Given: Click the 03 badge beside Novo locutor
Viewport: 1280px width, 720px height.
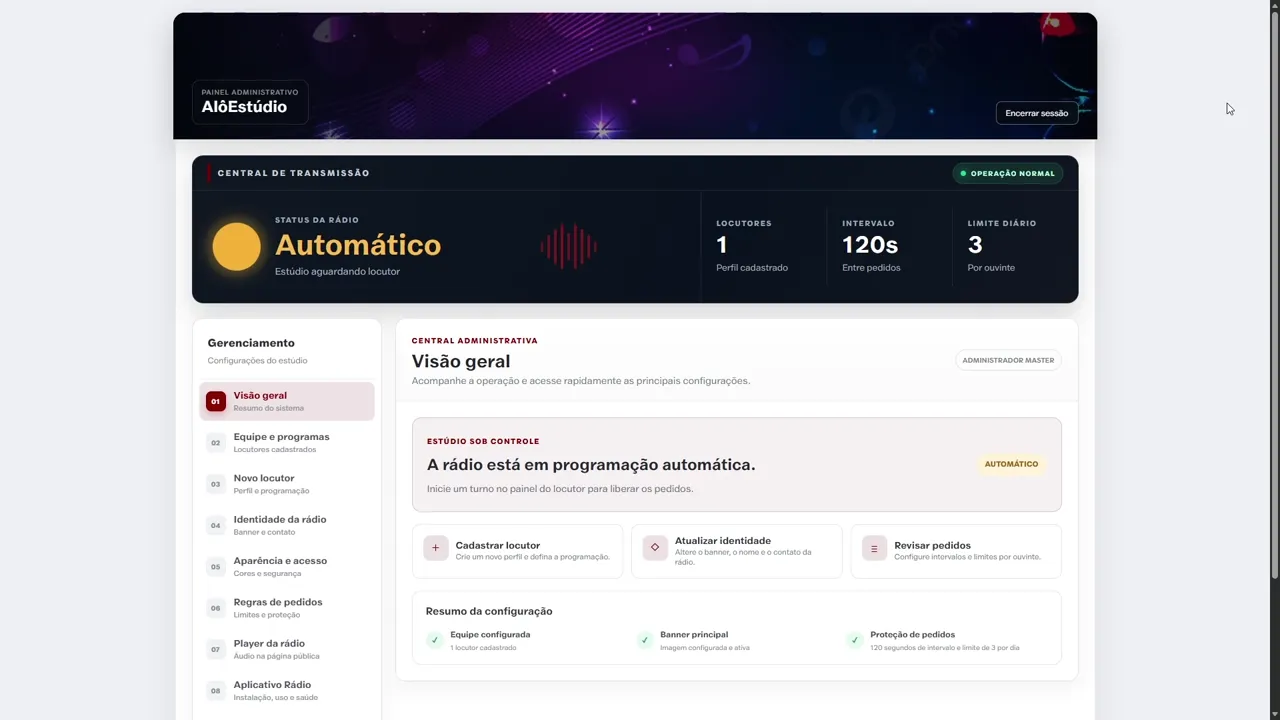Looking at the screenshot, I should click(x=215, y=484).
